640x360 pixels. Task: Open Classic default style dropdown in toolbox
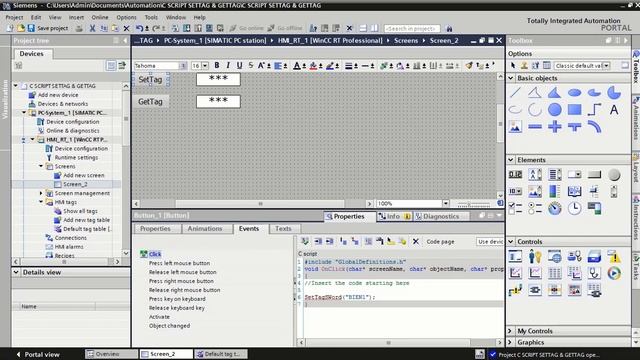click(x=607, y=66)
